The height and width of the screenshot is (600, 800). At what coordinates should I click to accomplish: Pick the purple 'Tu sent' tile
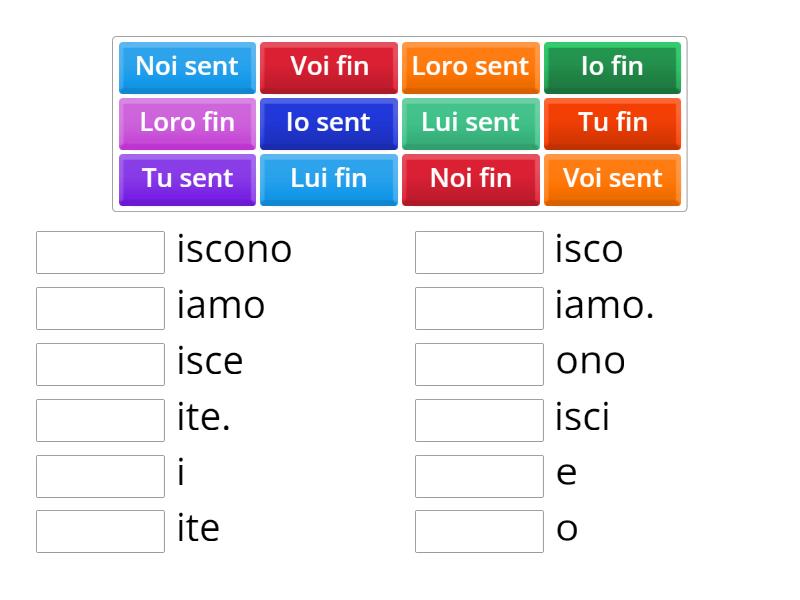pyautogui.click(x=186, y=179)
